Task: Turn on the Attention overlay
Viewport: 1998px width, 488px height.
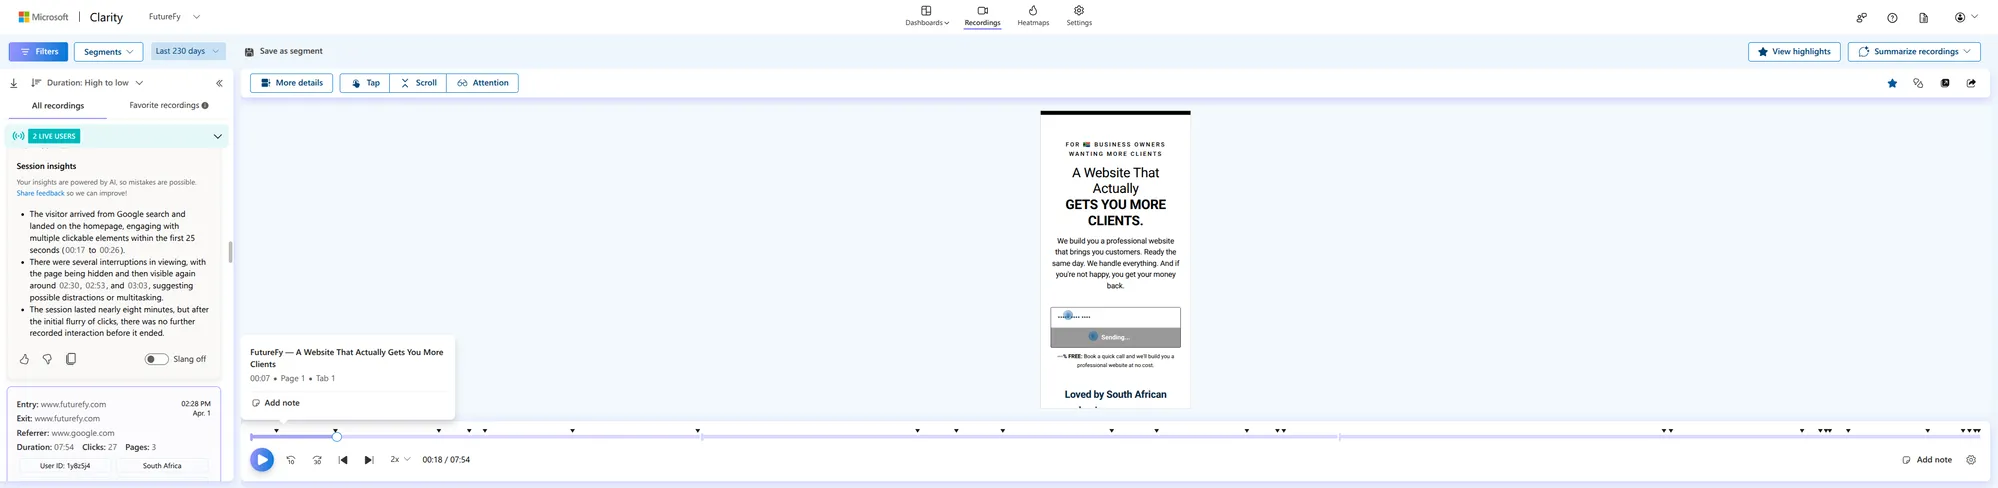Action: (x=482, y=83)
